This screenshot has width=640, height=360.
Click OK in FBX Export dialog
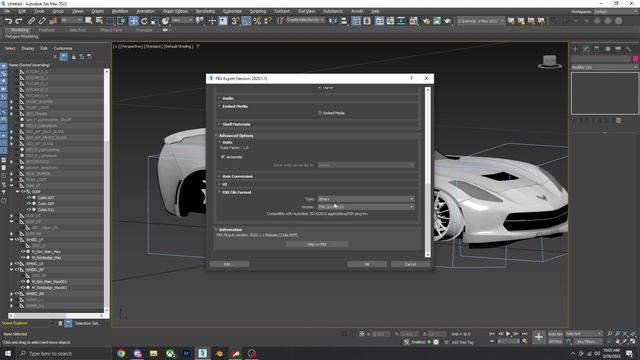click(x=367, y=264)
